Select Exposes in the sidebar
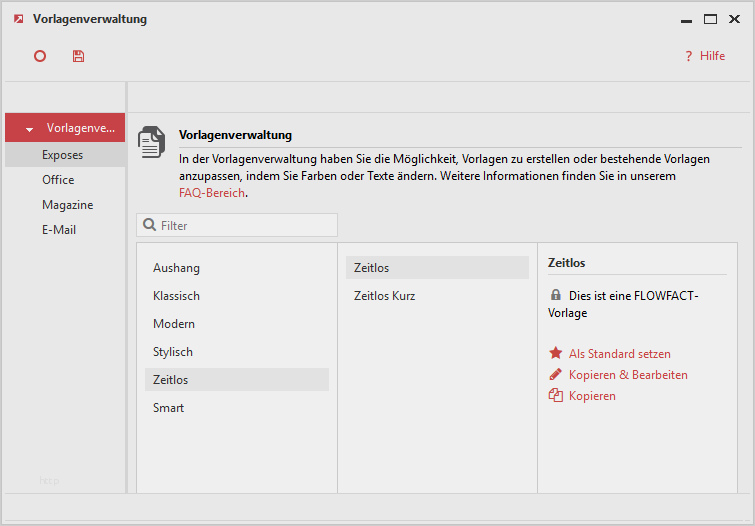 click(62, 155)
